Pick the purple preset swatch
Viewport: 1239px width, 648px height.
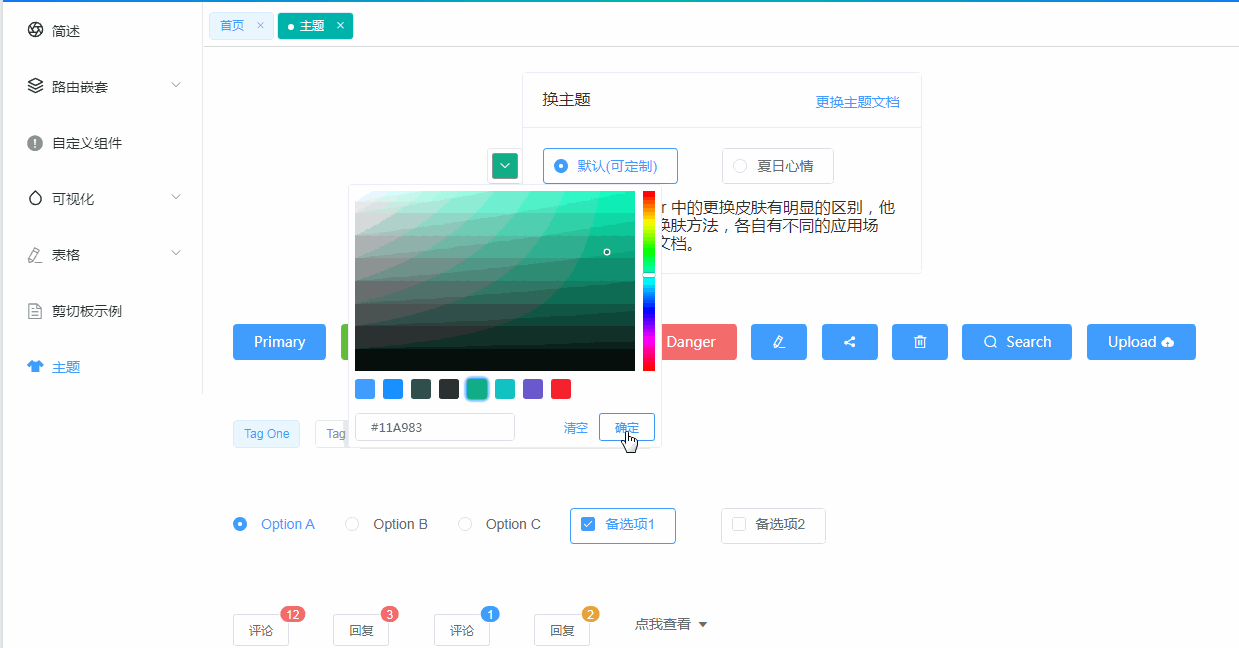[533, 389]
